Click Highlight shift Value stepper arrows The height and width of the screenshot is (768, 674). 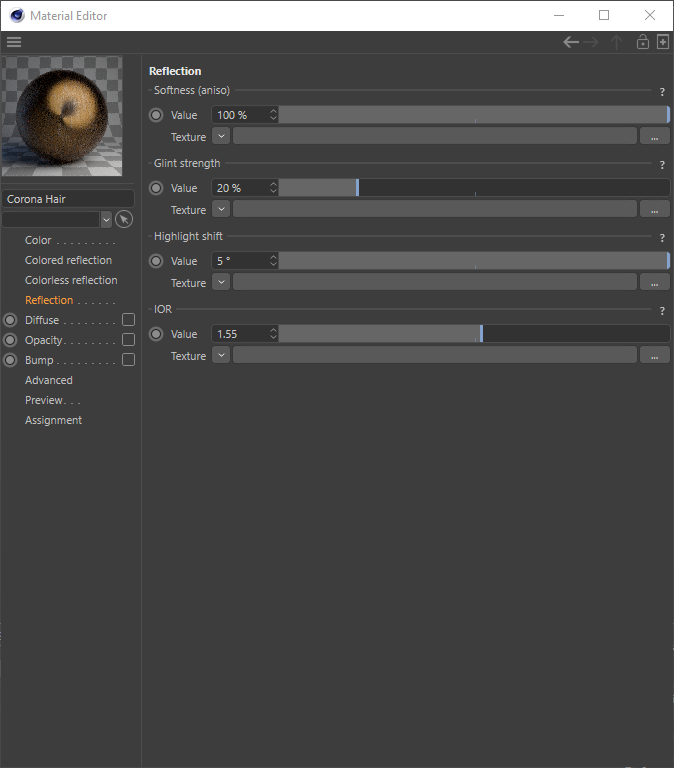tap(273, 261)
